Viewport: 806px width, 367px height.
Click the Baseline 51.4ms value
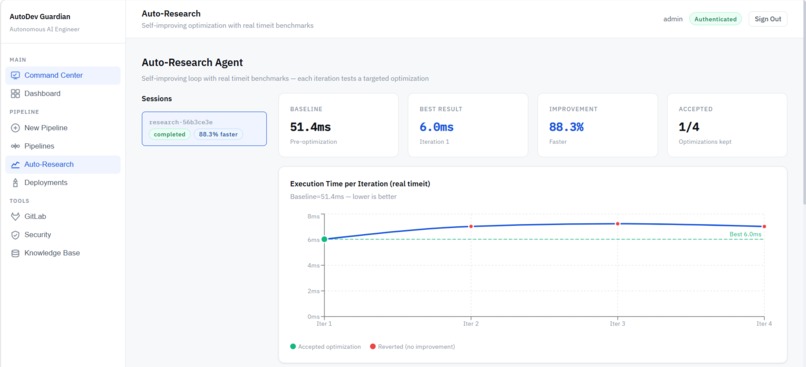[x=310, y=127]
